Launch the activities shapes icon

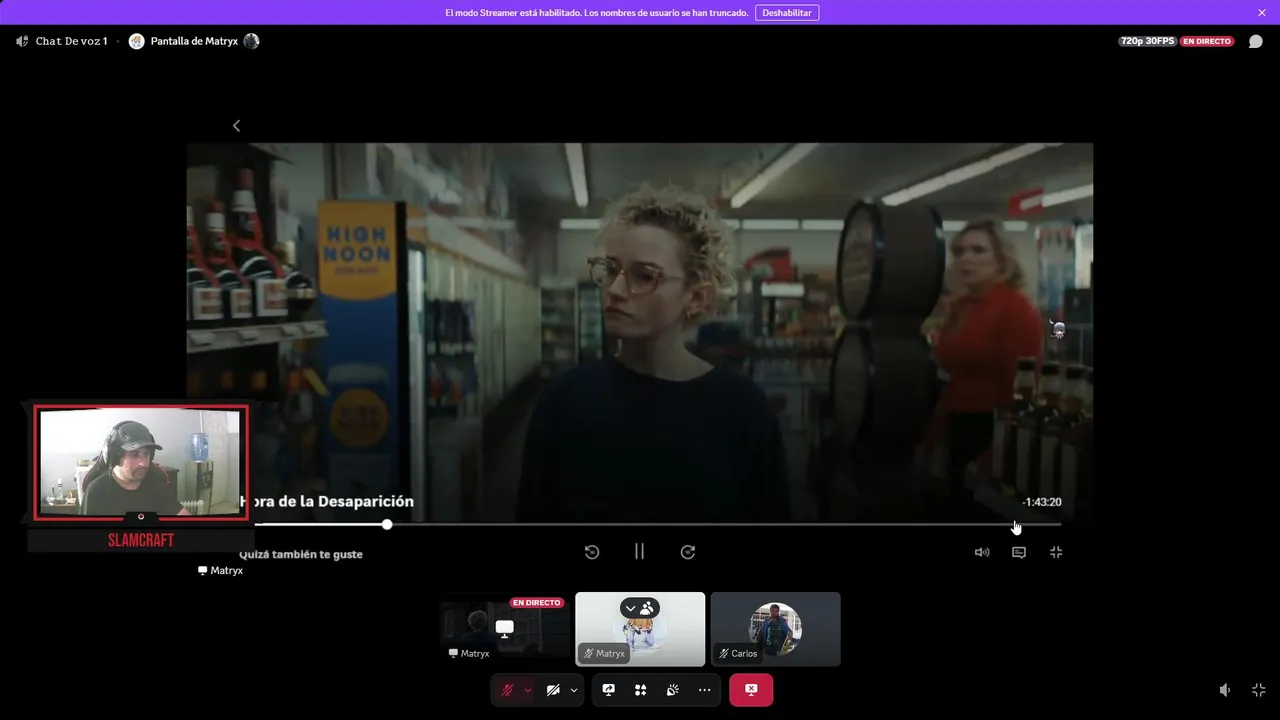[x=641, y=690]
